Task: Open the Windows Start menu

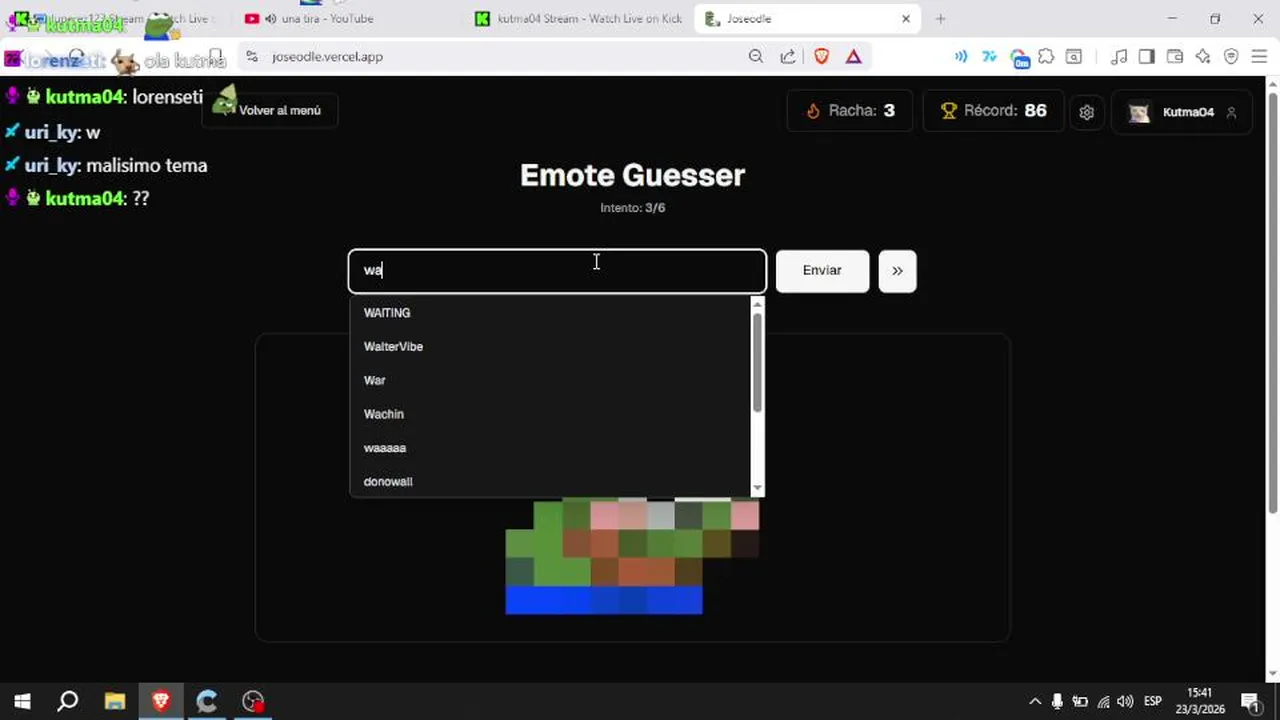Action: pyautogui.click(x=22, y=701)
